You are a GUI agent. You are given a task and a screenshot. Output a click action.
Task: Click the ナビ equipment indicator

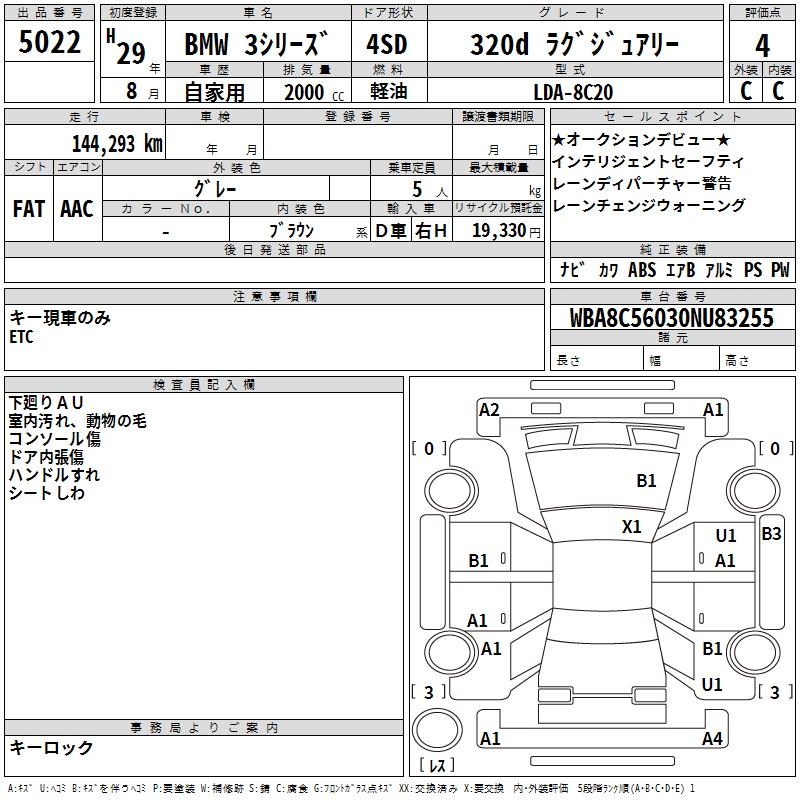click(572, 270)
